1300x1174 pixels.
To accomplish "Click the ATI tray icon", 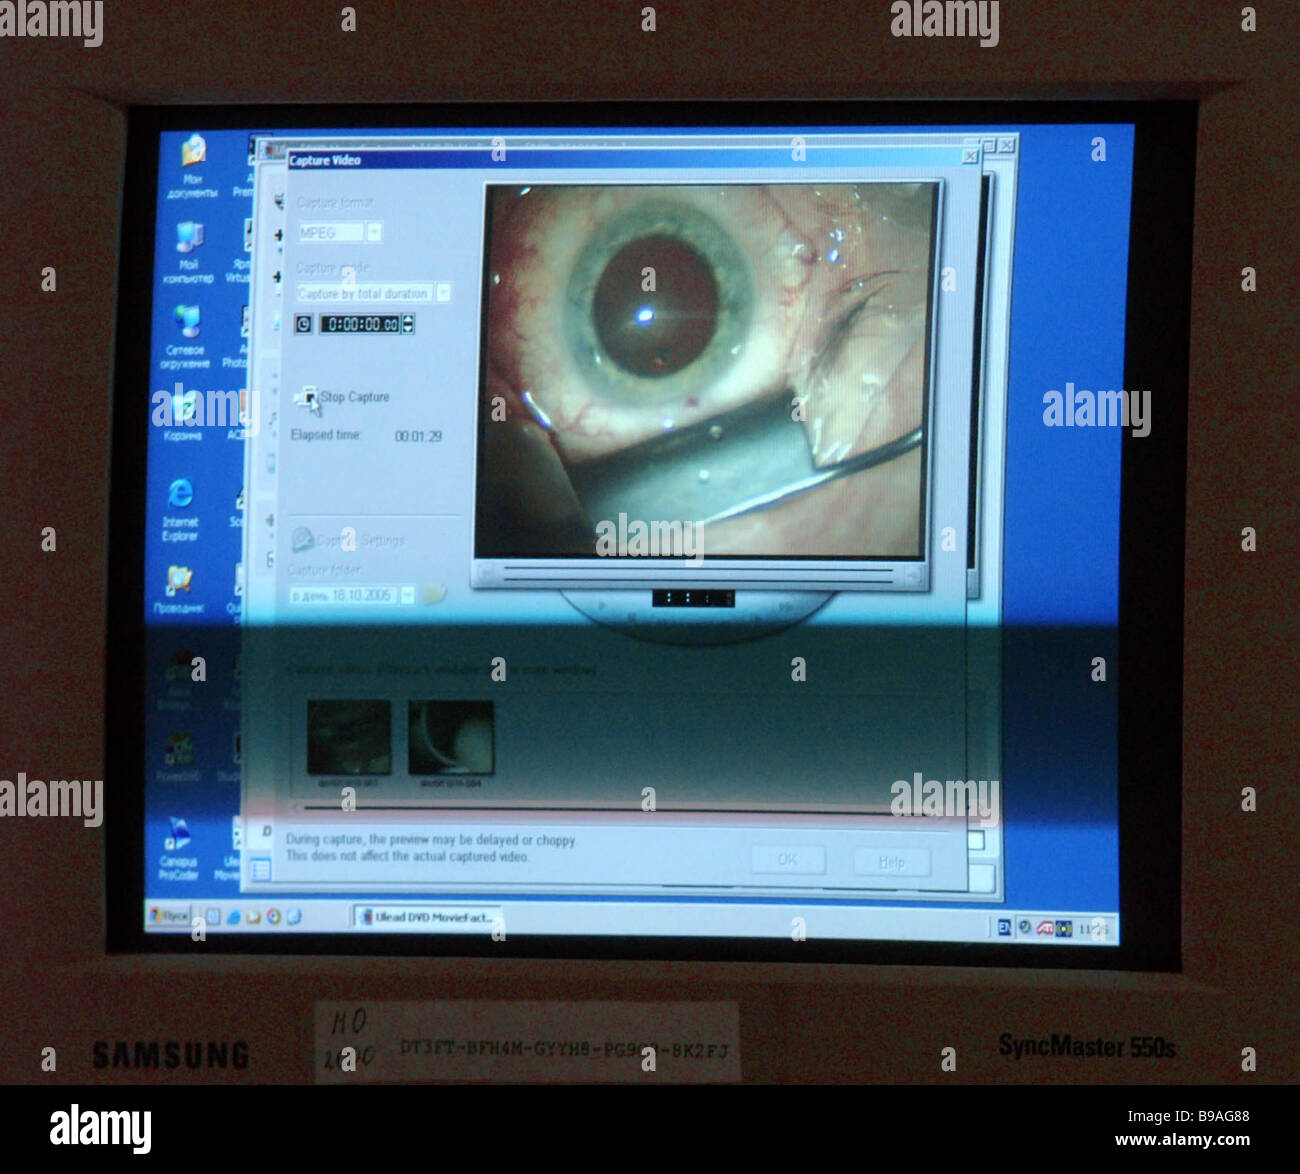I will pos(1045,928).
